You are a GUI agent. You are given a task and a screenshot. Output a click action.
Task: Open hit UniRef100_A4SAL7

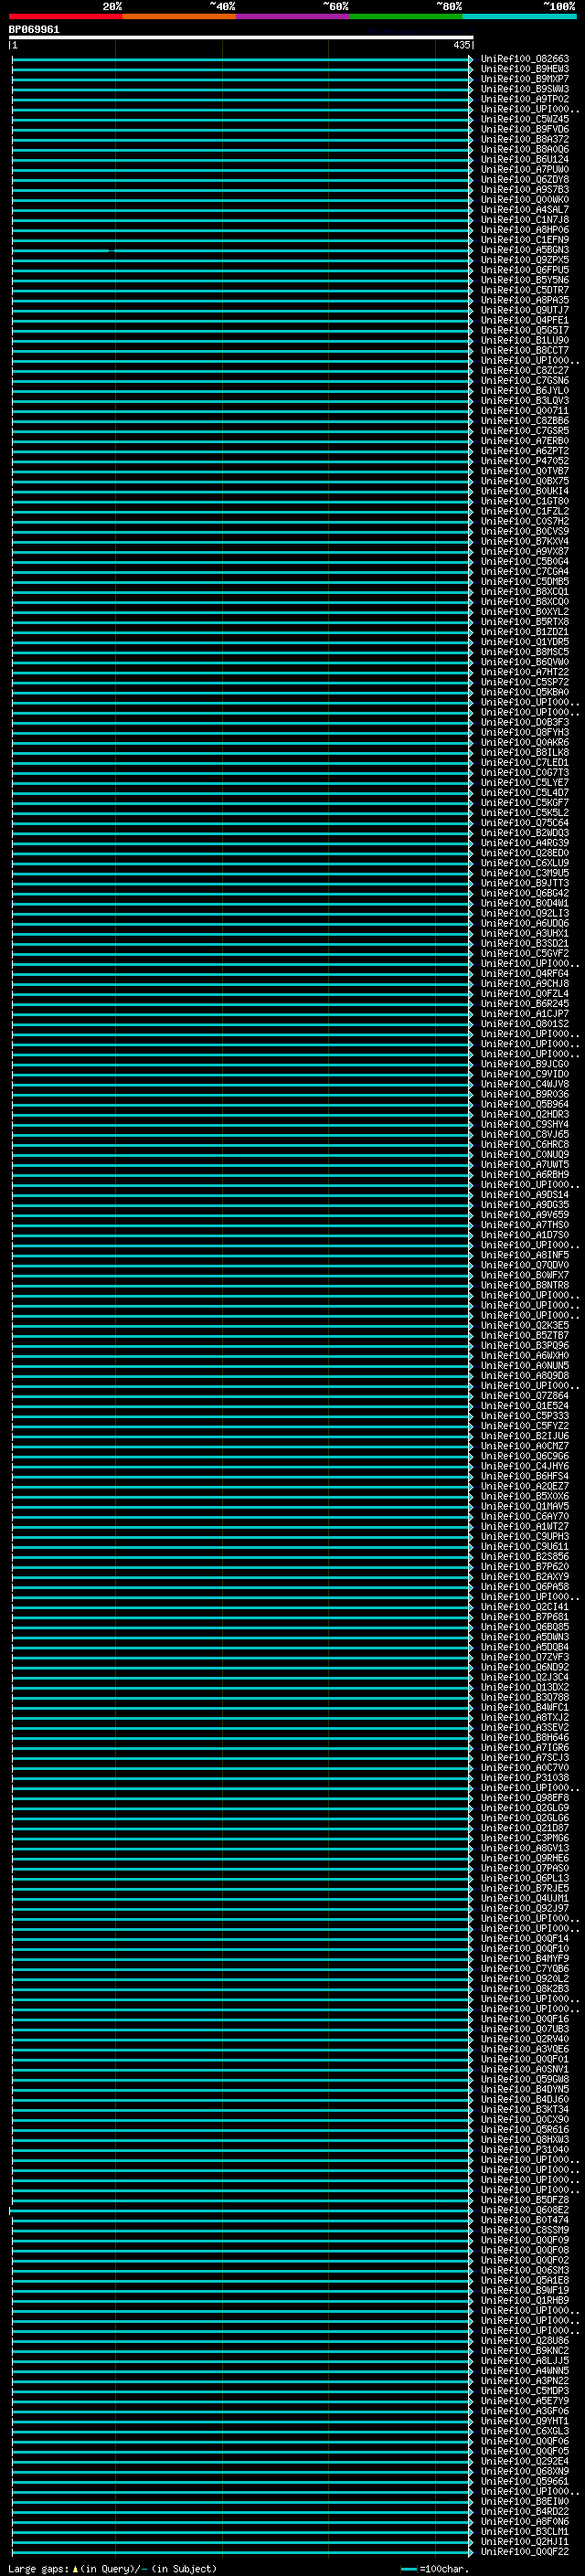(524, 210)
